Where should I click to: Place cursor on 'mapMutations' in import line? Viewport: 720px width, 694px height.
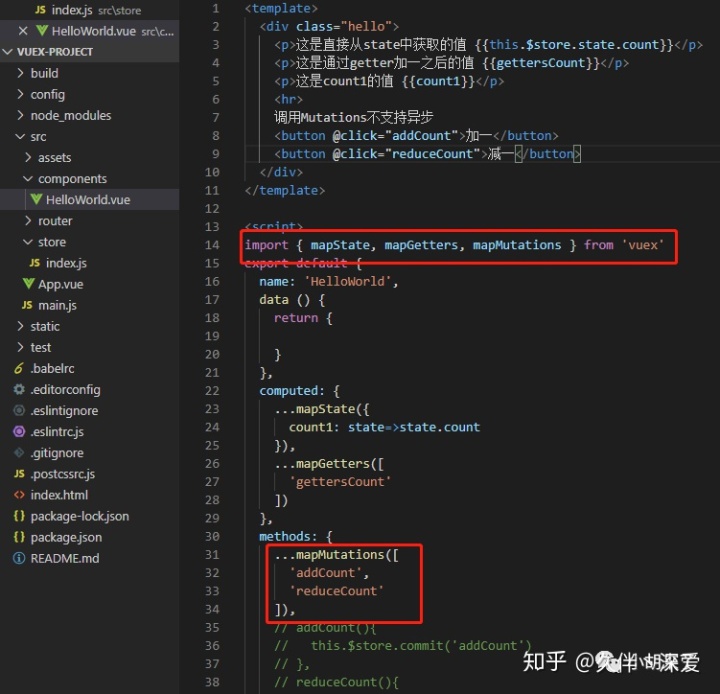pyautogui.click(x=517, y=245)
